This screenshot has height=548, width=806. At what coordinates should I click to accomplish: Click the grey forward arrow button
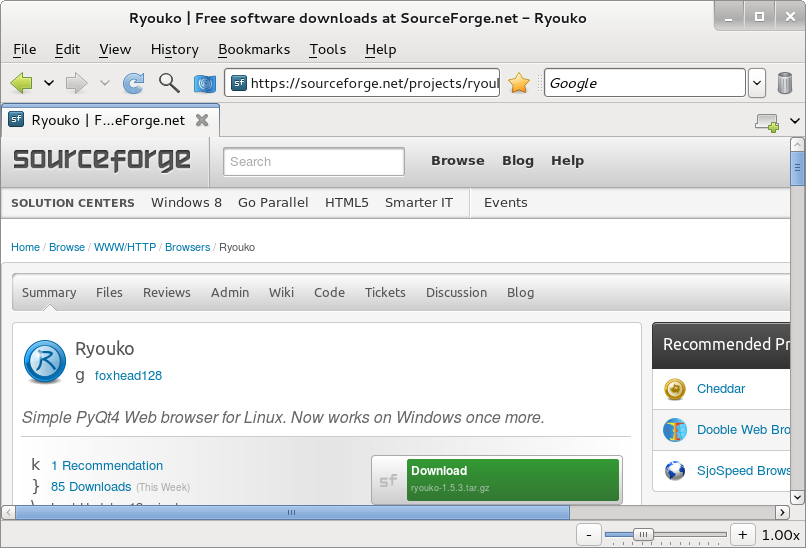point(77,83)
